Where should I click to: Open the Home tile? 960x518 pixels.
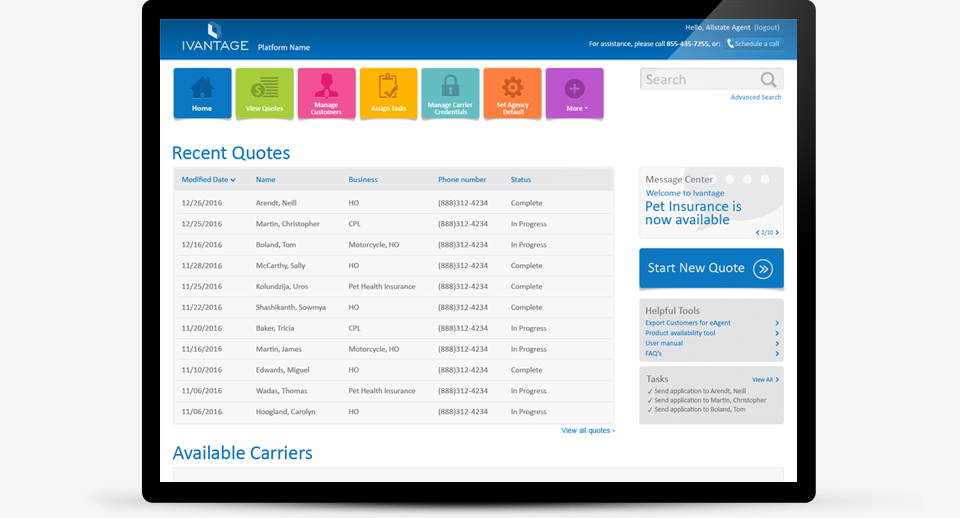point(202,93)
